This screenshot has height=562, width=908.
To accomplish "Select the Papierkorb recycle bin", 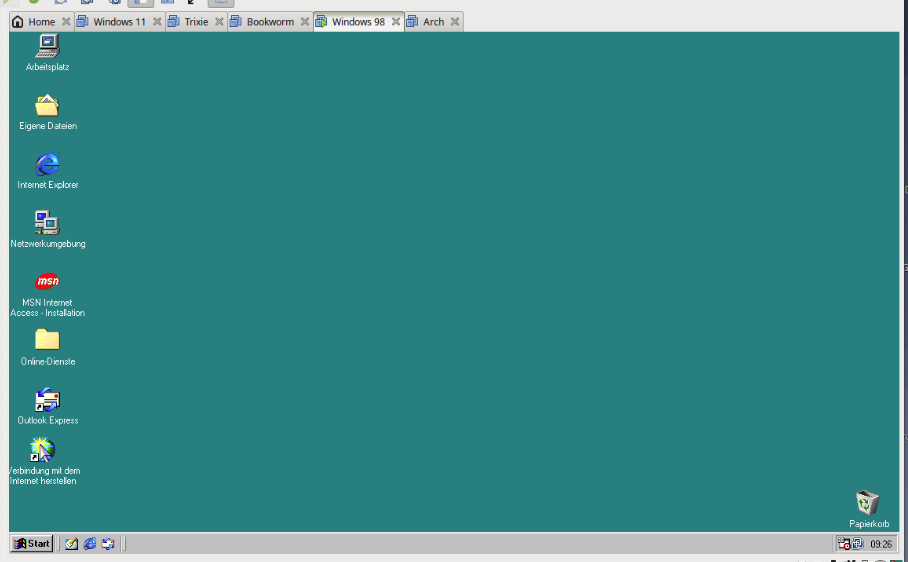I will click(x=868, y=503).
